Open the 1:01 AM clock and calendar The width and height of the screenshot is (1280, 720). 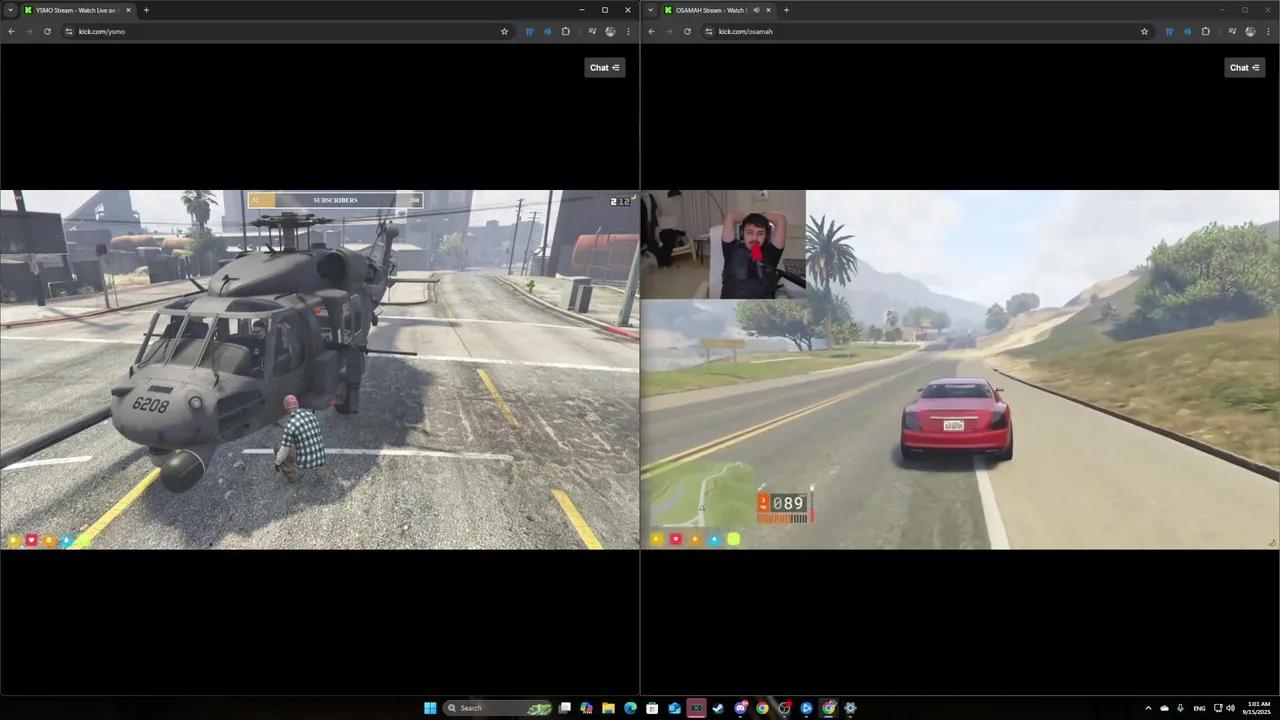pyautogui.click(x=1258, y=708)
